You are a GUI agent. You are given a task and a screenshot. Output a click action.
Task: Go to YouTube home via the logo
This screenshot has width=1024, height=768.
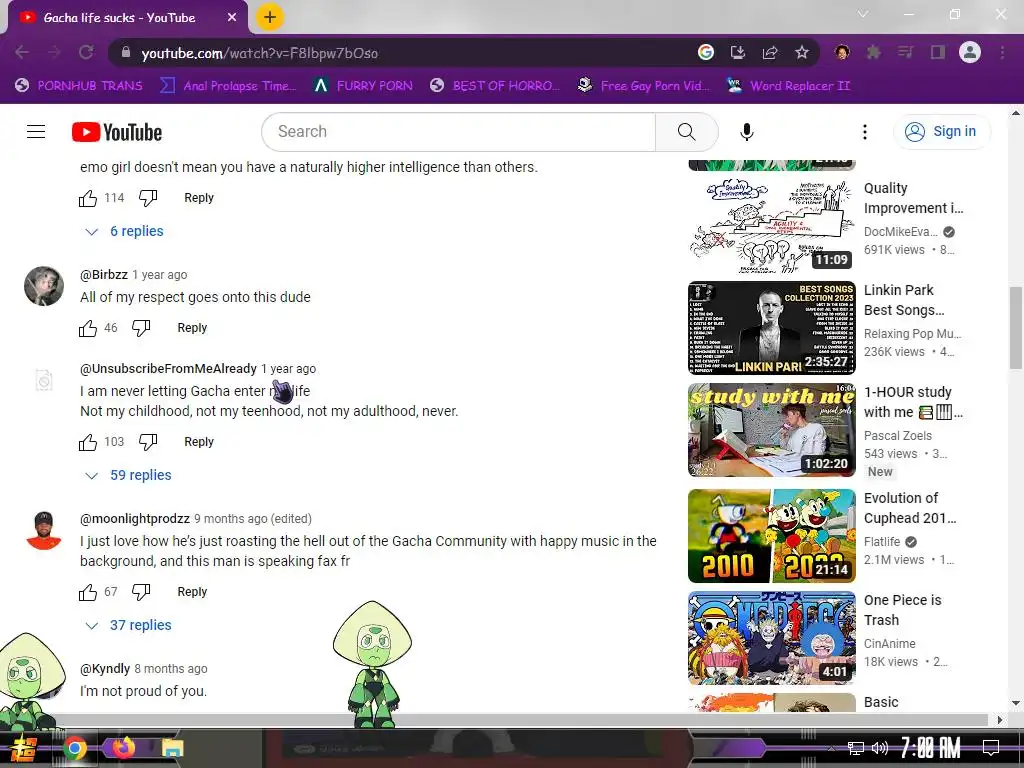click(x=117, y=132)
